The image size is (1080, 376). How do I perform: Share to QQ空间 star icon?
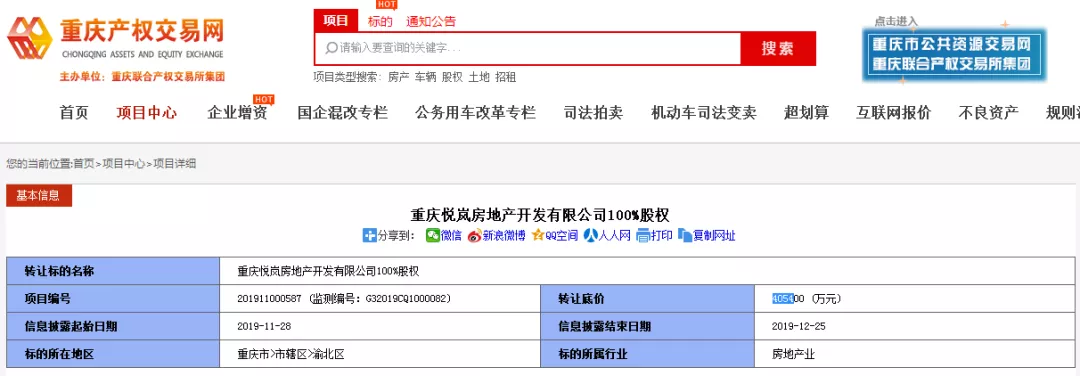coord(538,236)
